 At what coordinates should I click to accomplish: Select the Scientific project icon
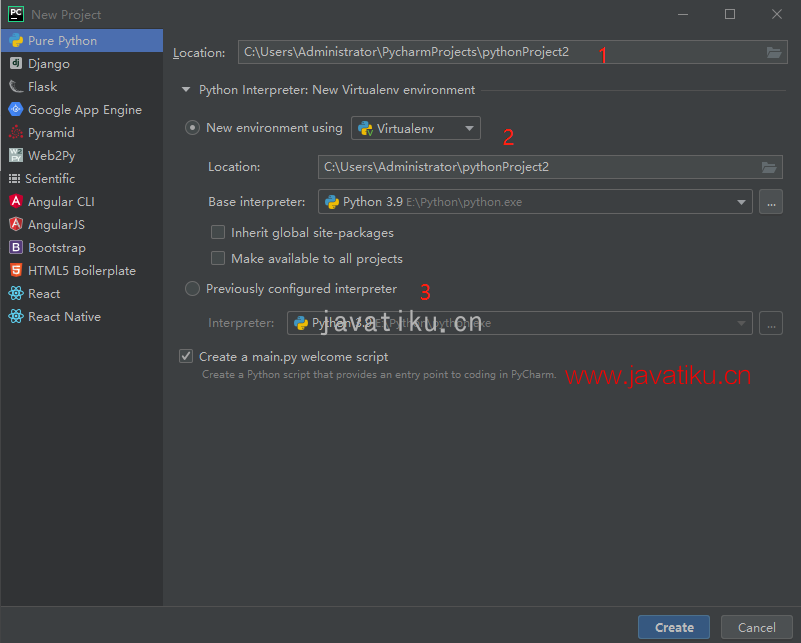pyautogui.click(x=14, y=178)
